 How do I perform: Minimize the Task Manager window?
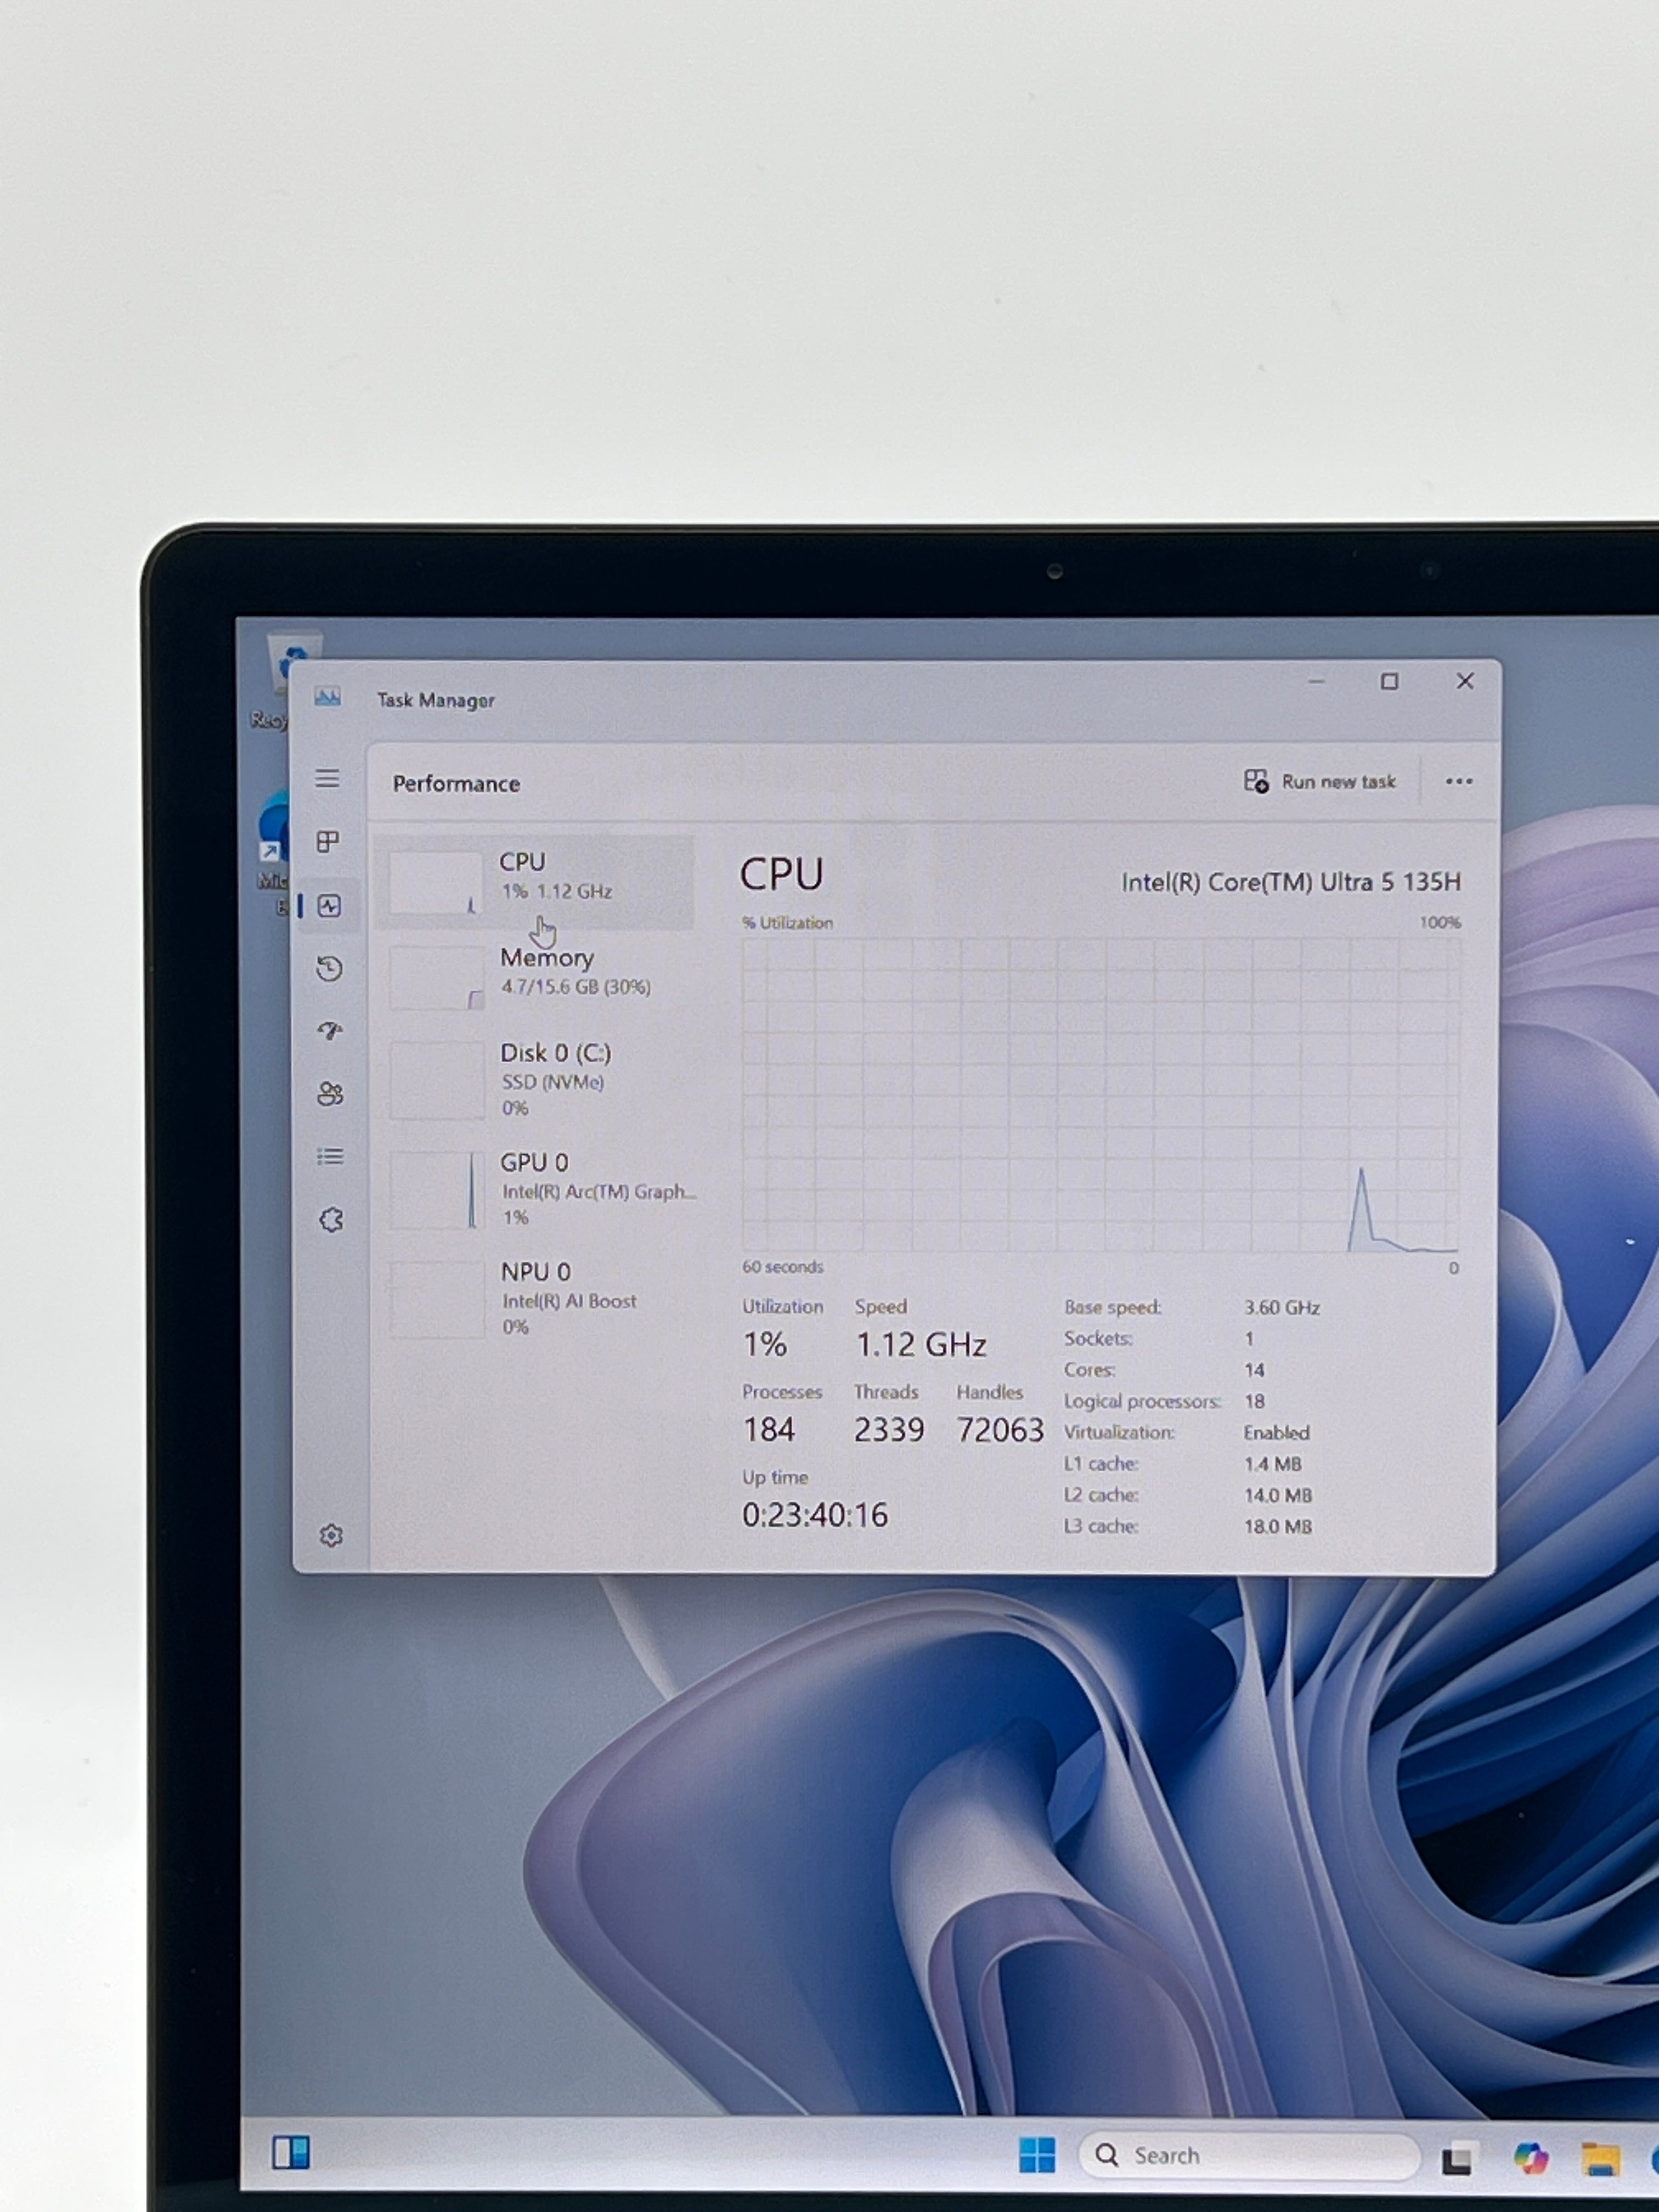click(x=1316, y=681)
